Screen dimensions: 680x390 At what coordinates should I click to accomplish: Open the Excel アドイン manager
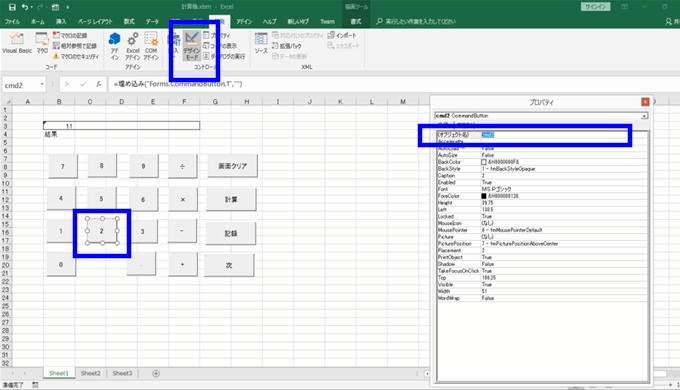click(x=133, y=46)
